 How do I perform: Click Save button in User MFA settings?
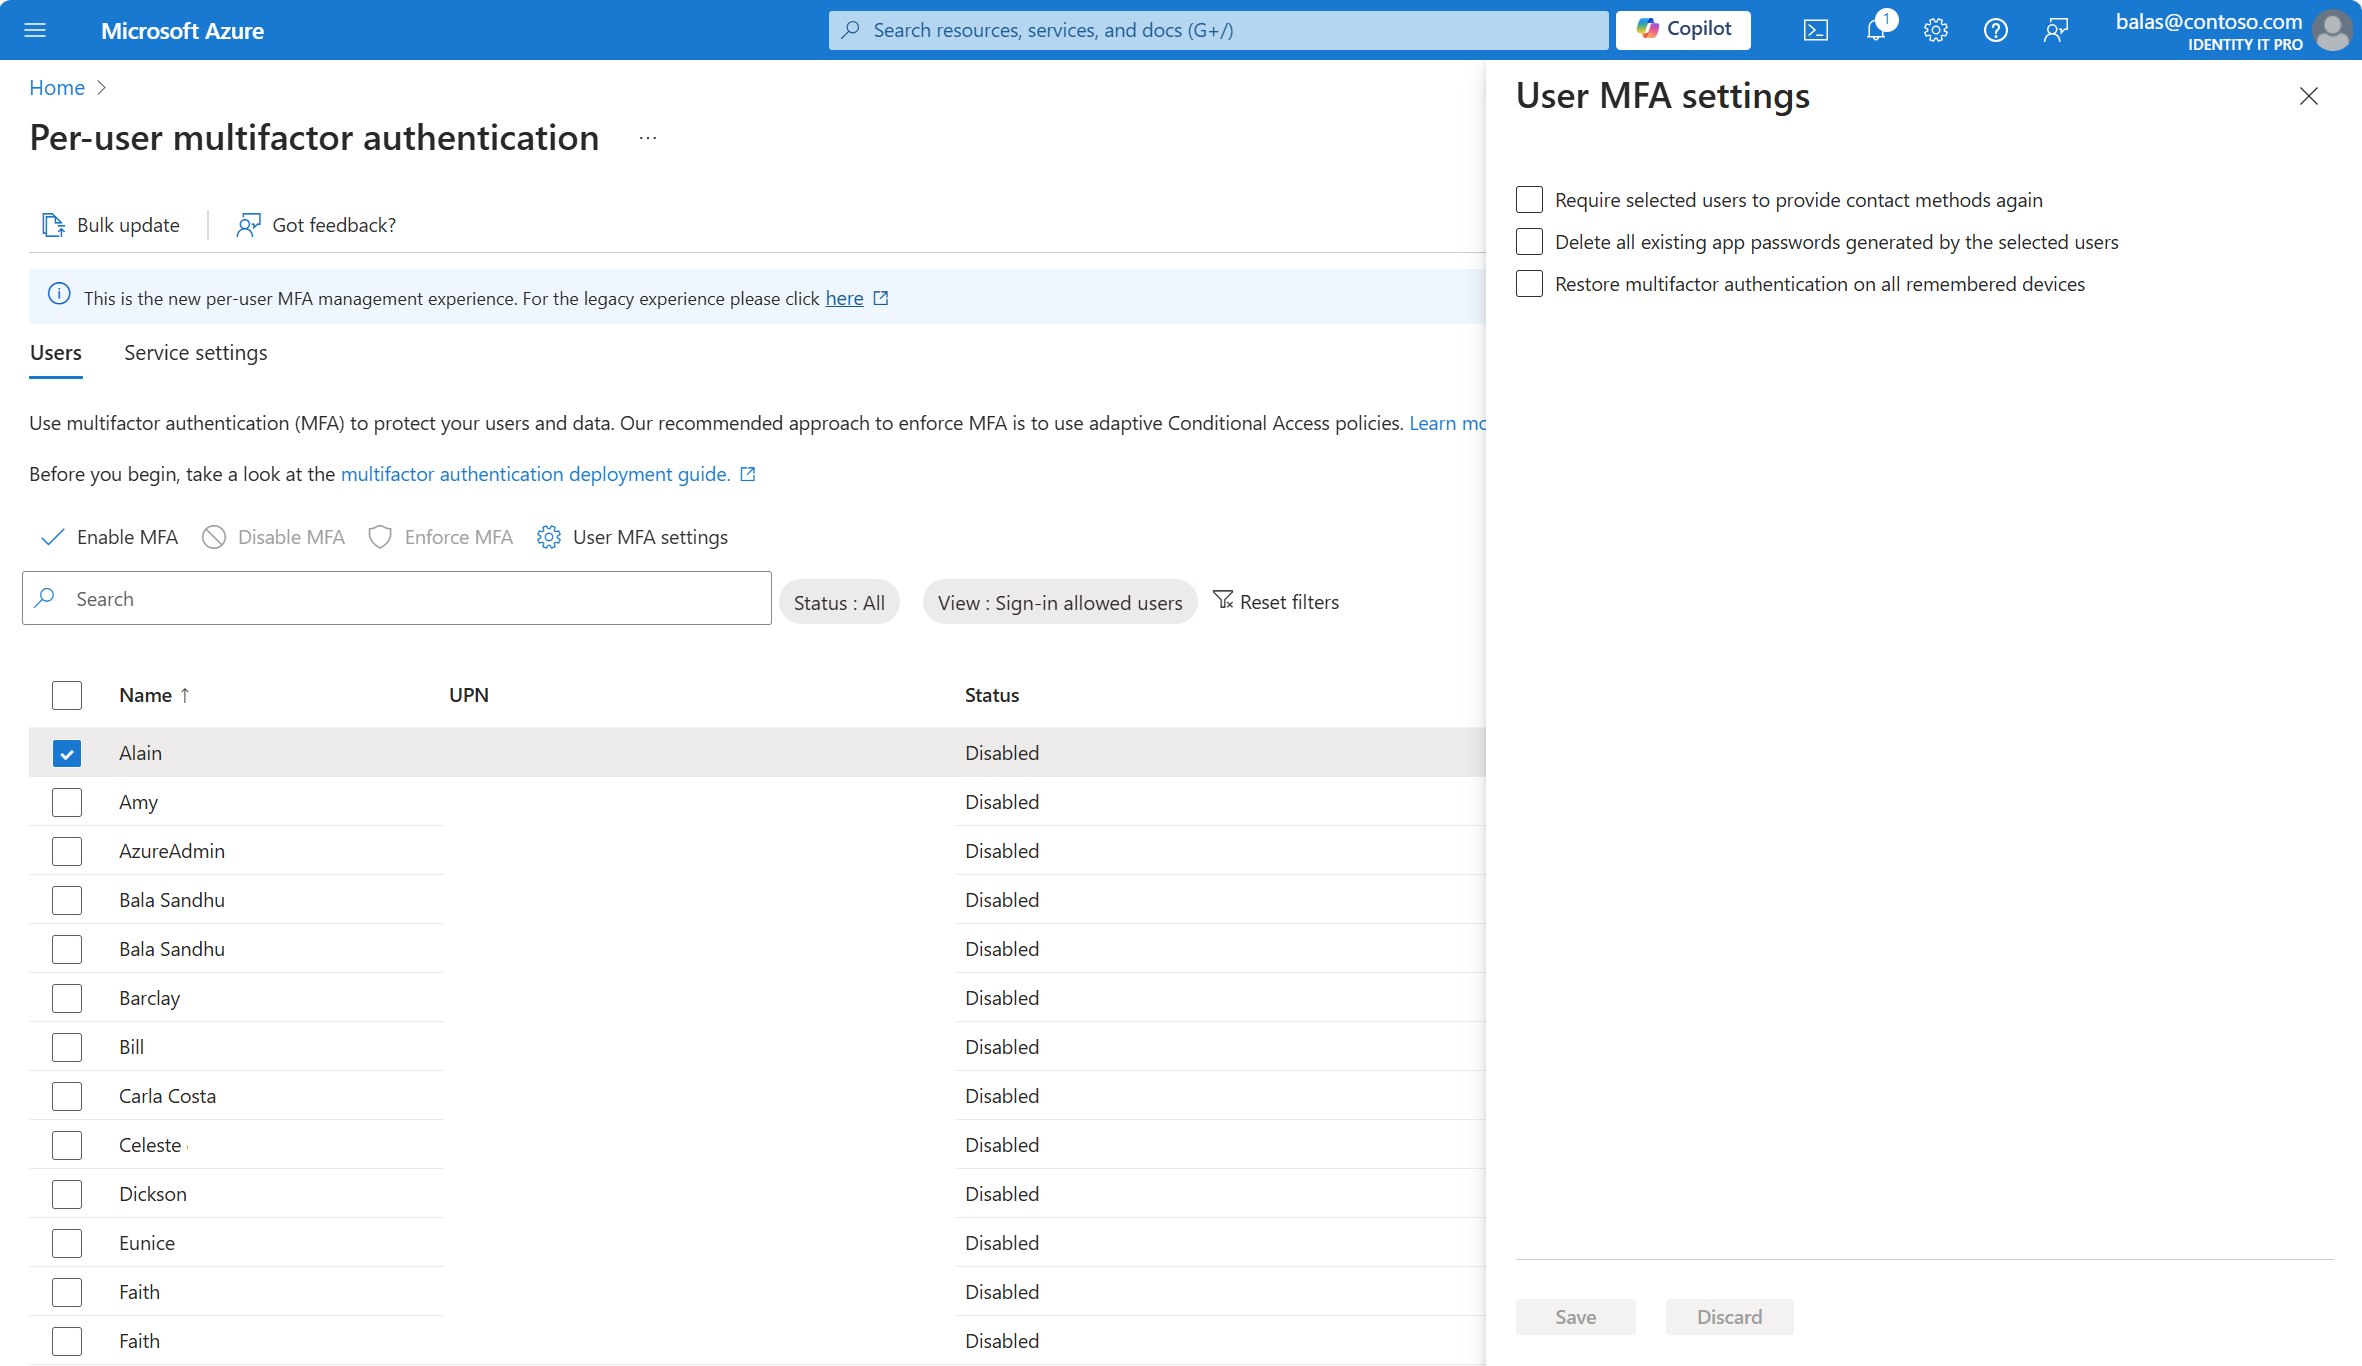point(1575,1316)
